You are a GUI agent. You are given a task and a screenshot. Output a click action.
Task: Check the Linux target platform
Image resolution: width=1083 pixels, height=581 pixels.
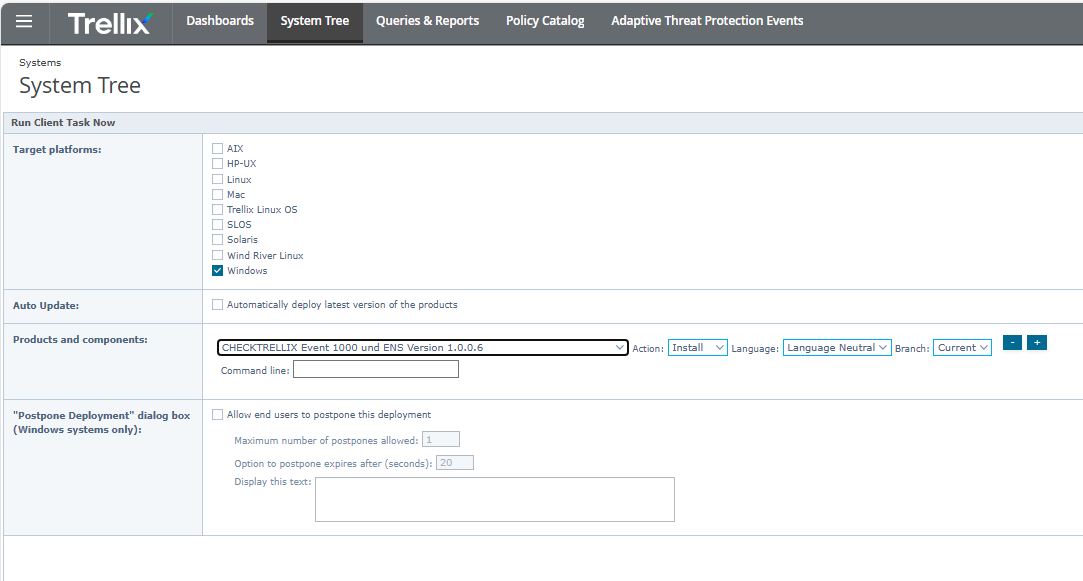[x=218, y=180]
